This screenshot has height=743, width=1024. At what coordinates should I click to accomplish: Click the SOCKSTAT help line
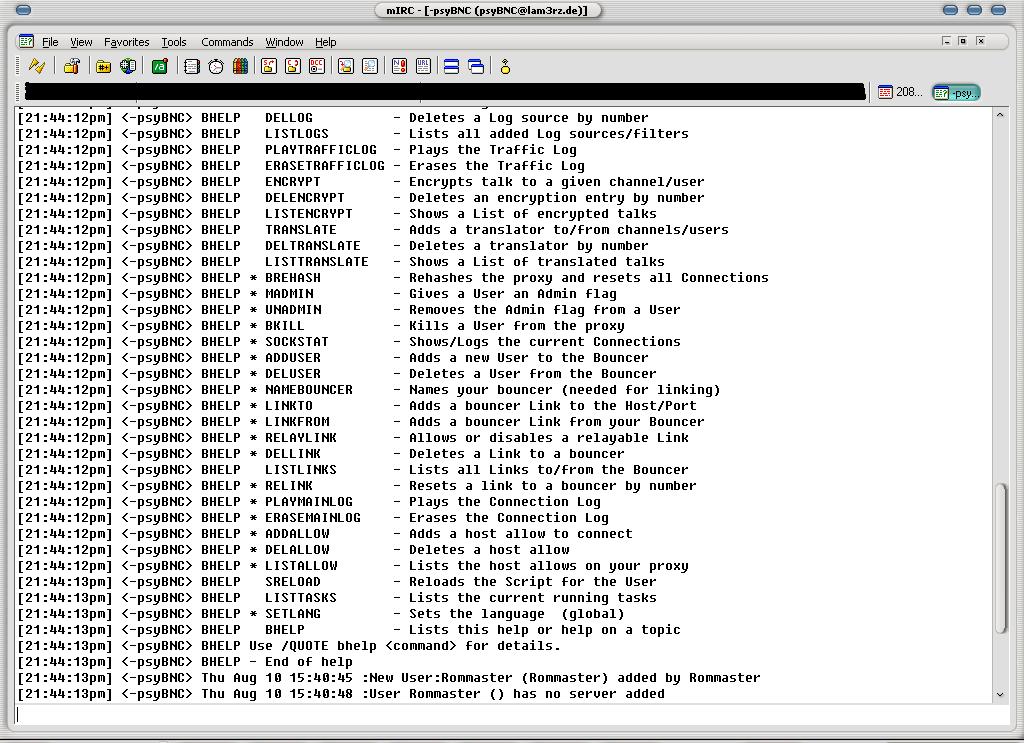349,341
